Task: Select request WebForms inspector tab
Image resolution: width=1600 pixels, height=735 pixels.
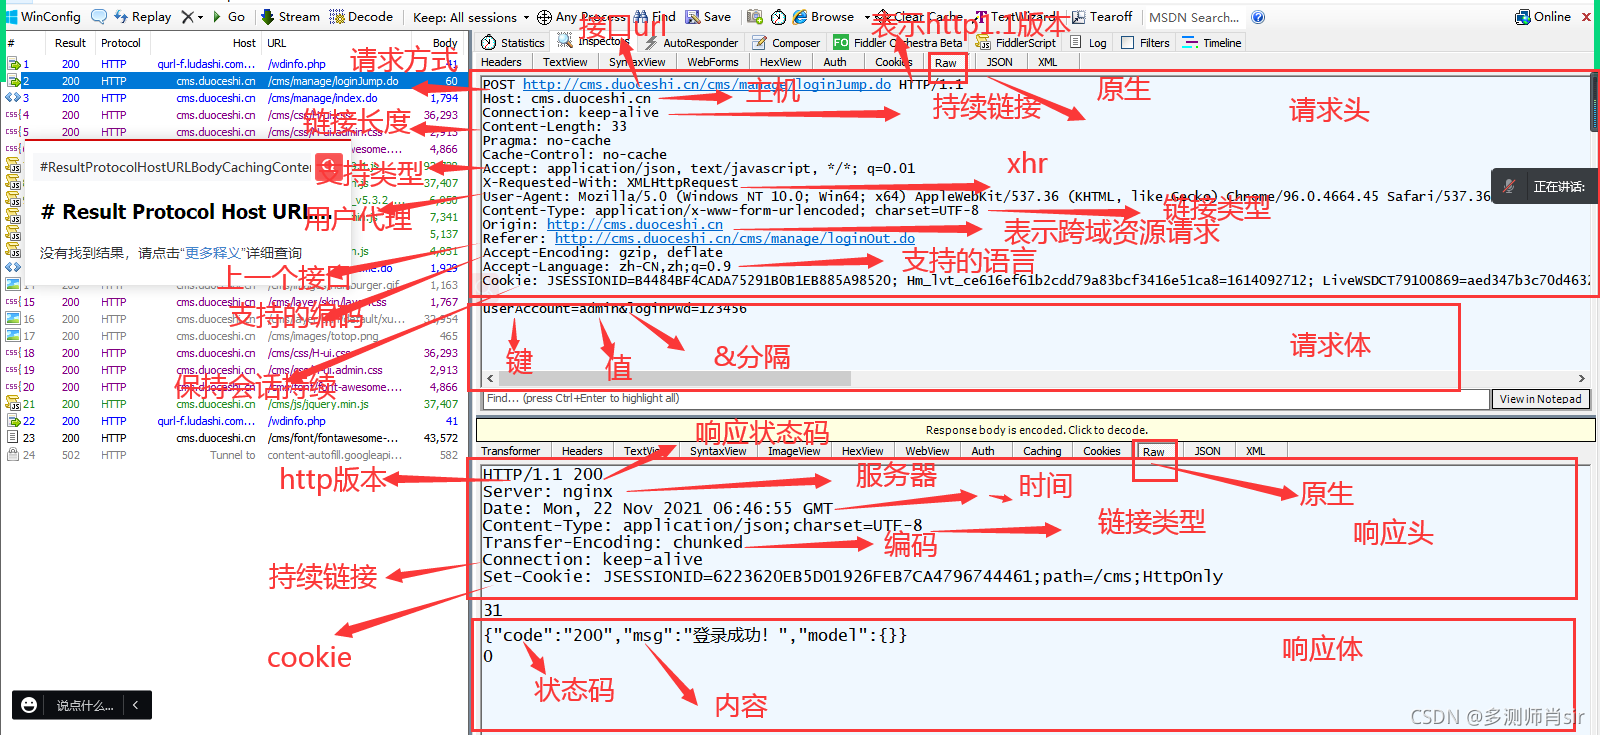Action: click(x=713, y=62)
